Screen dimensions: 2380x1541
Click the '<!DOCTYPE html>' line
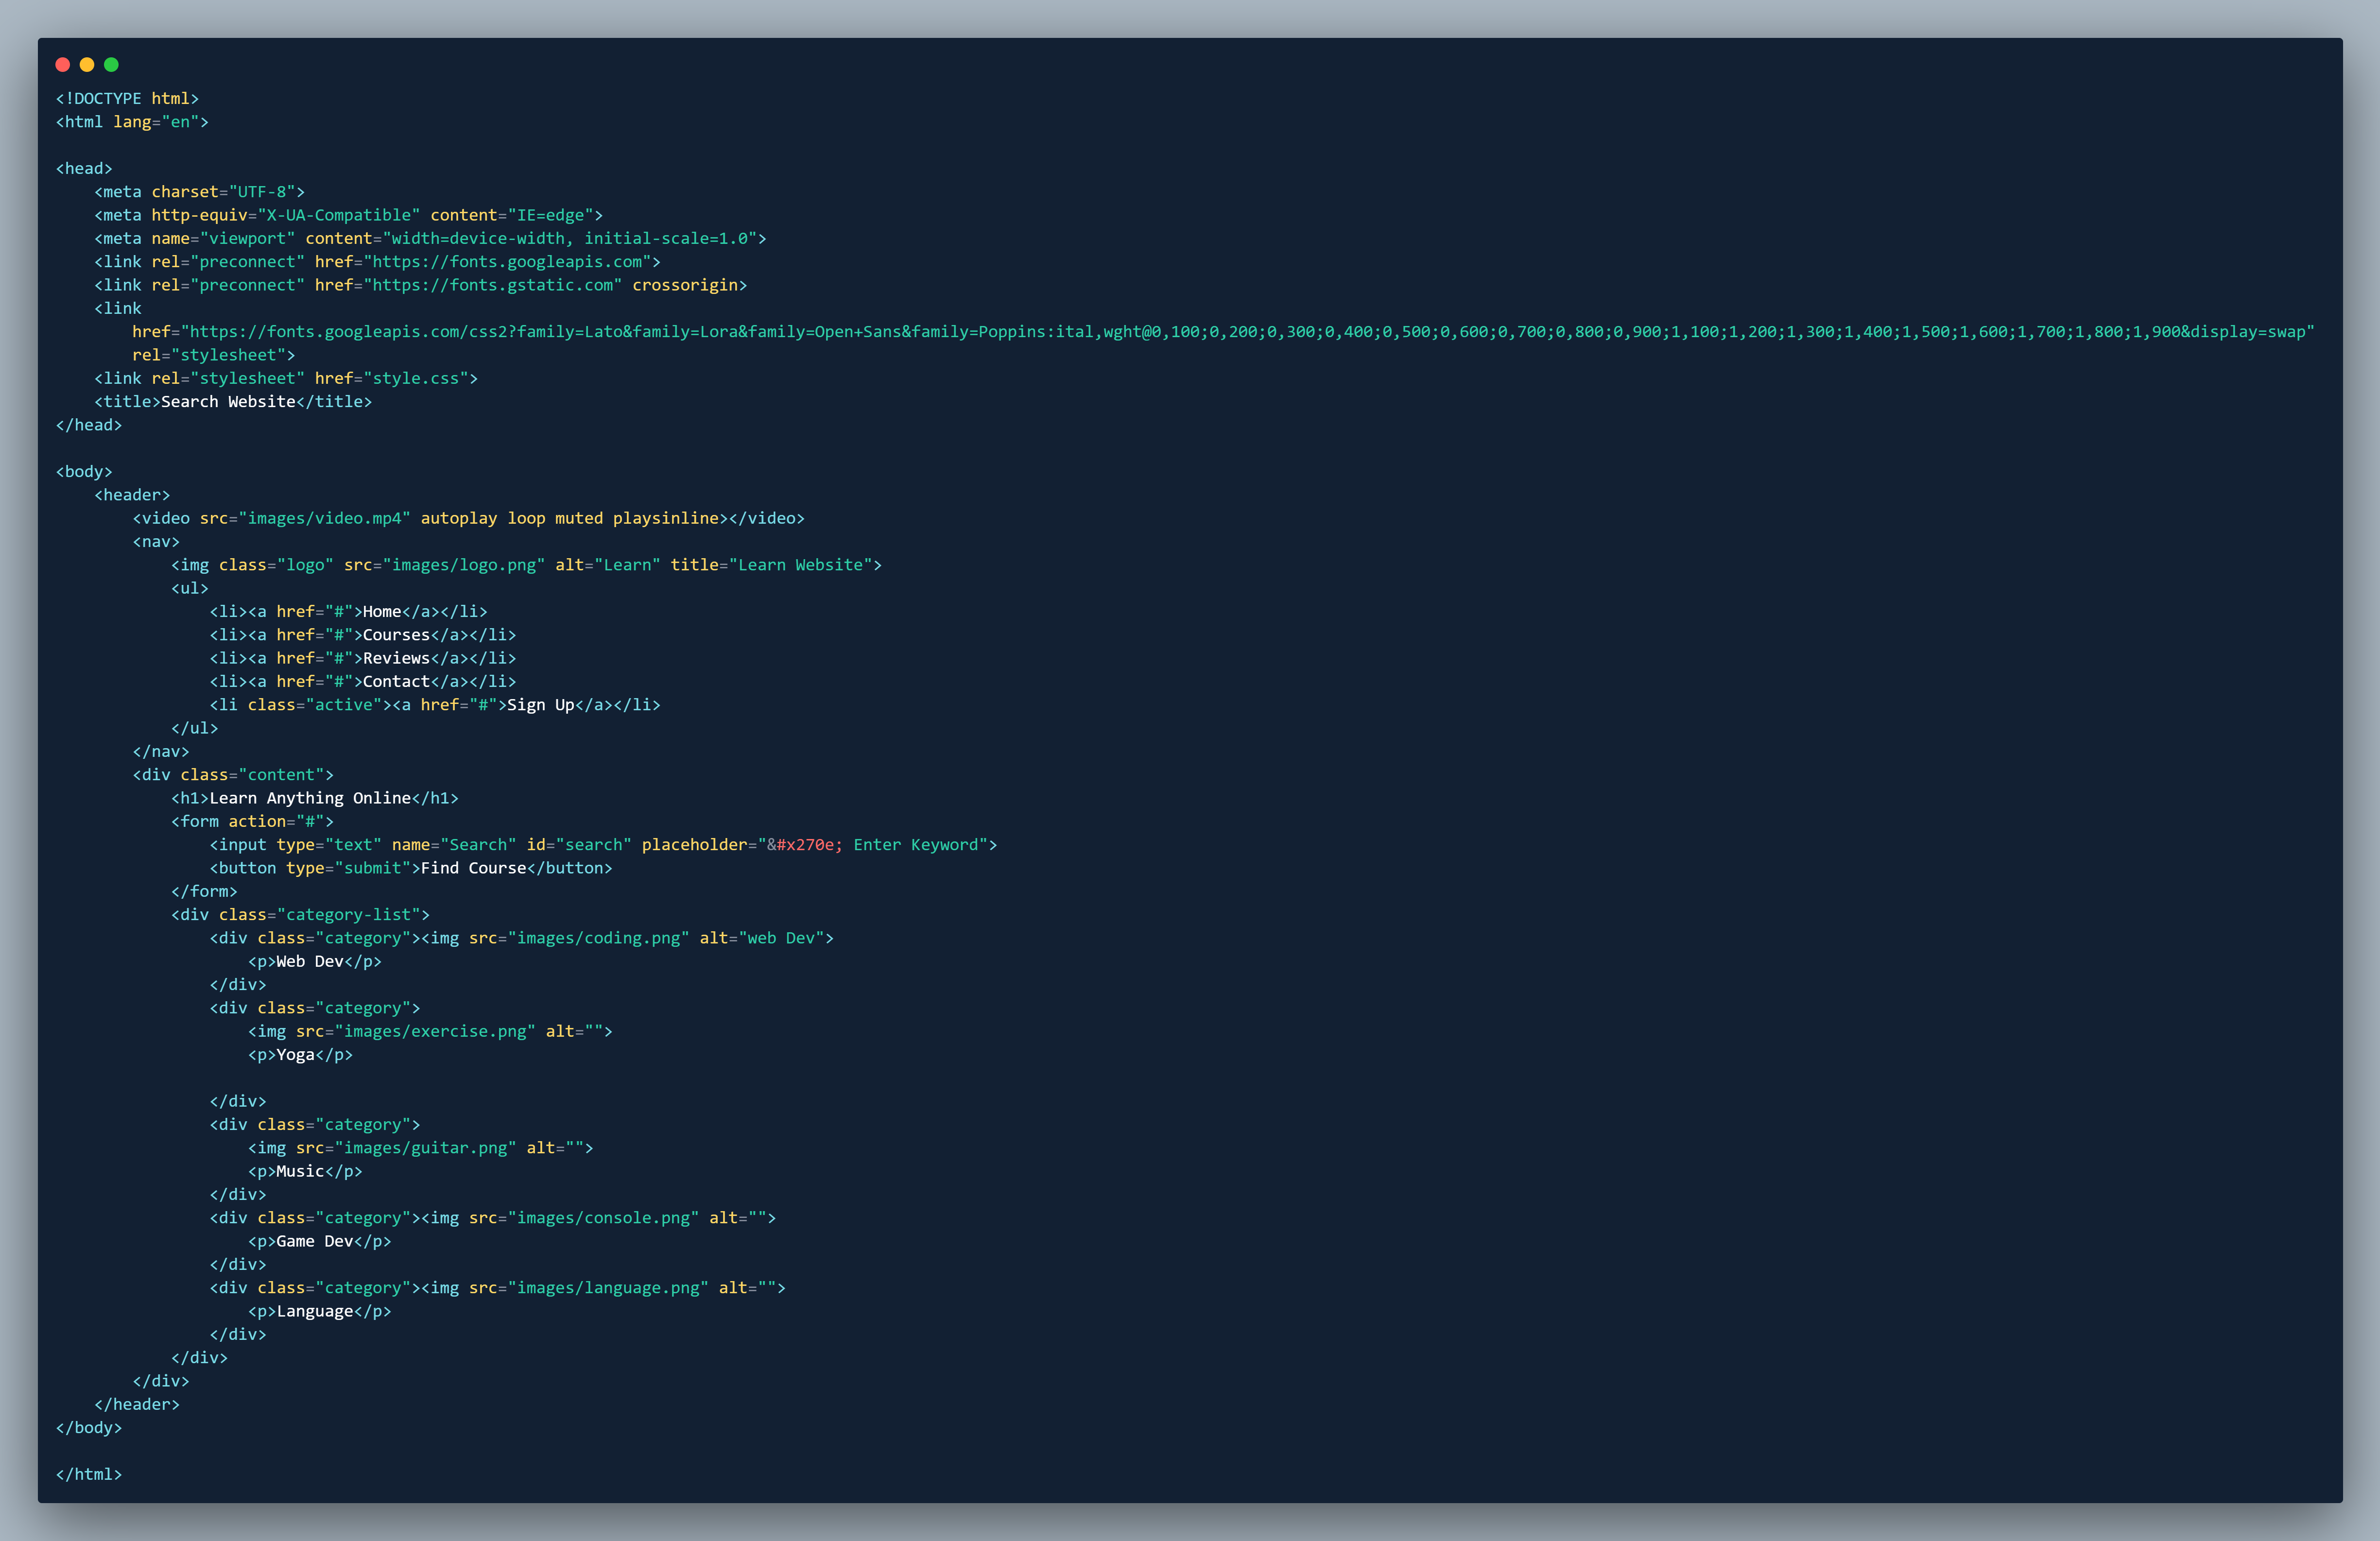coord(127,99)
